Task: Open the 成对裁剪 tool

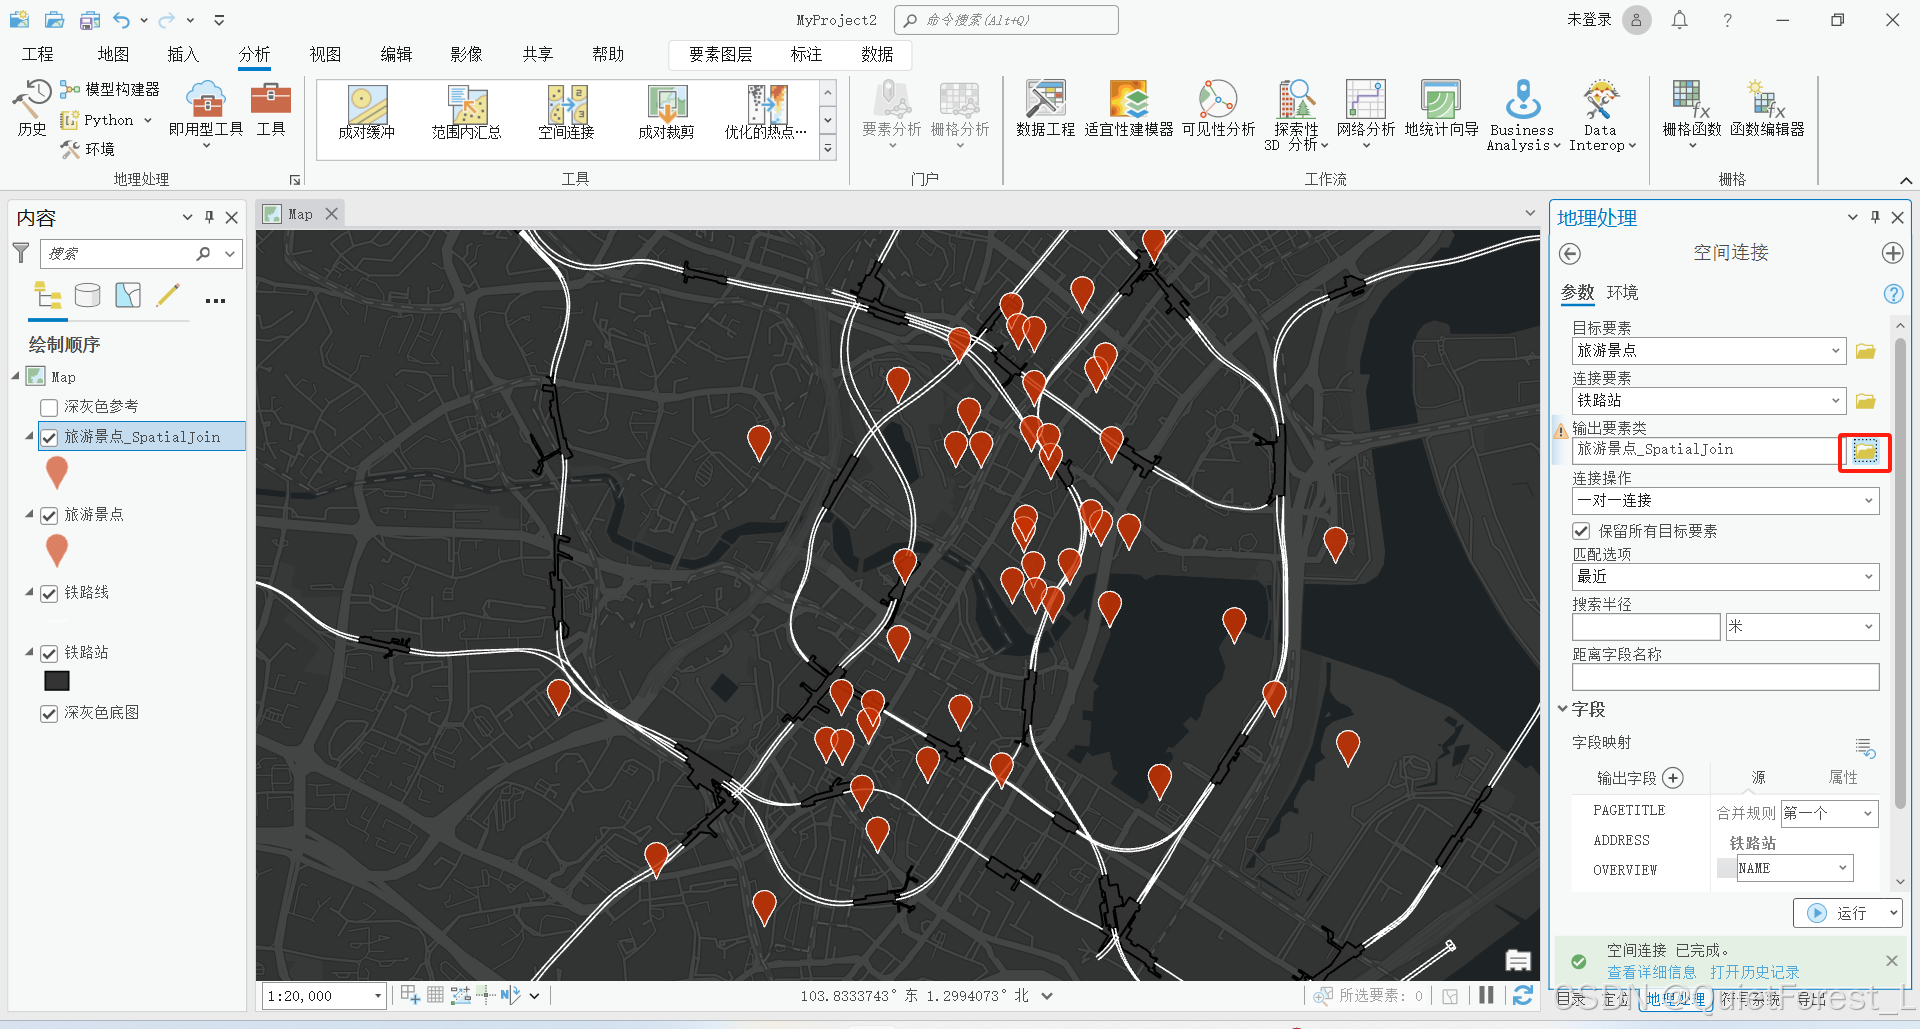Action: coord(666,112)
